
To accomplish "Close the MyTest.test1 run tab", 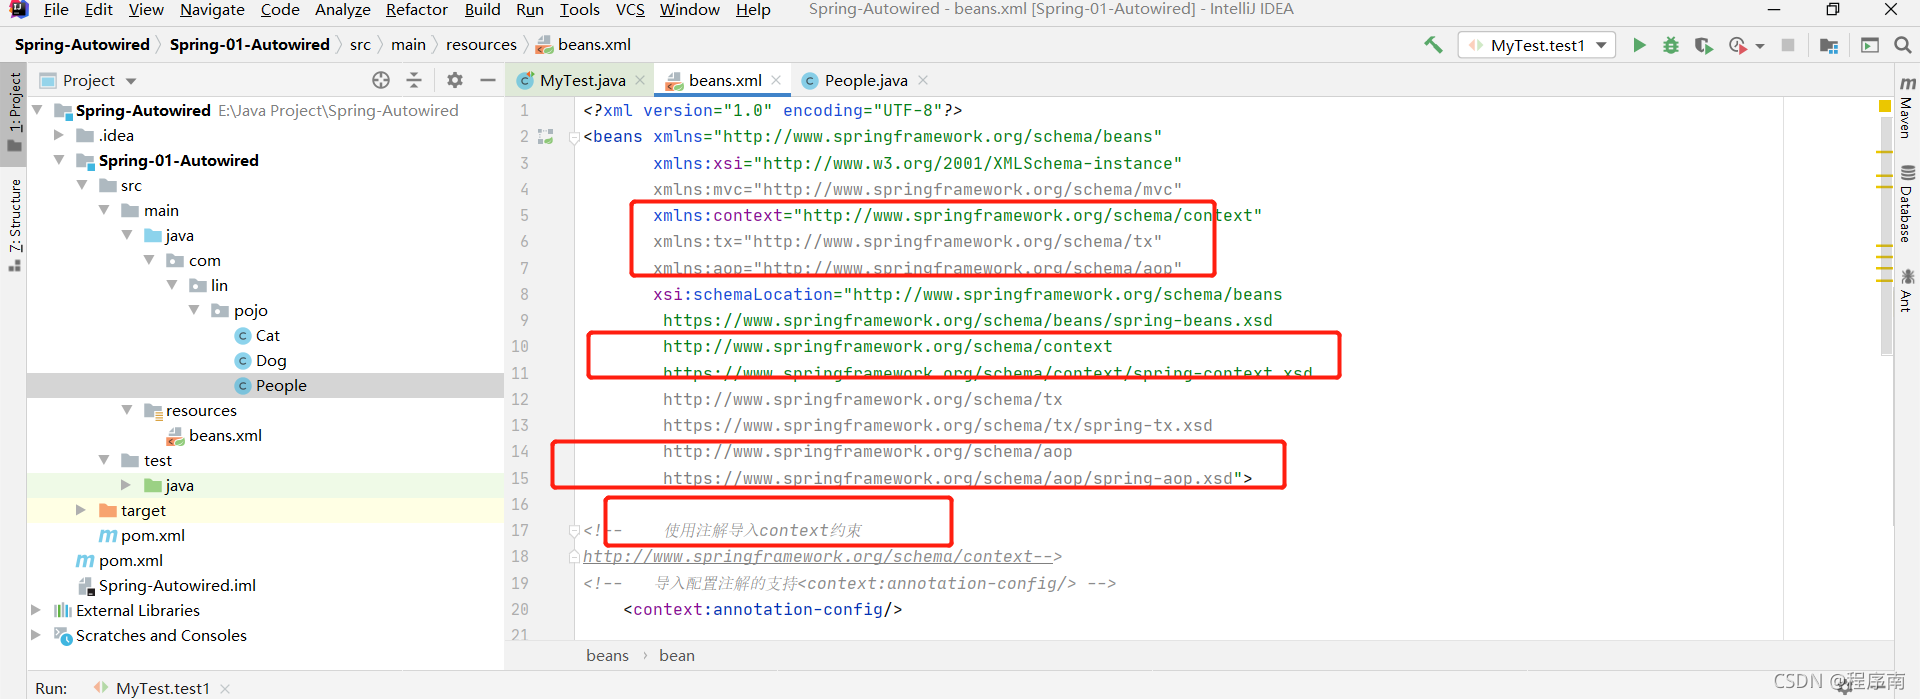I will (225, 688).
